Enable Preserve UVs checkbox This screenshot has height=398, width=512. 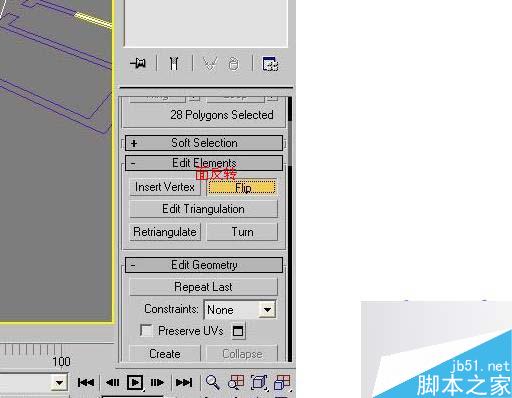pos(146,331)
